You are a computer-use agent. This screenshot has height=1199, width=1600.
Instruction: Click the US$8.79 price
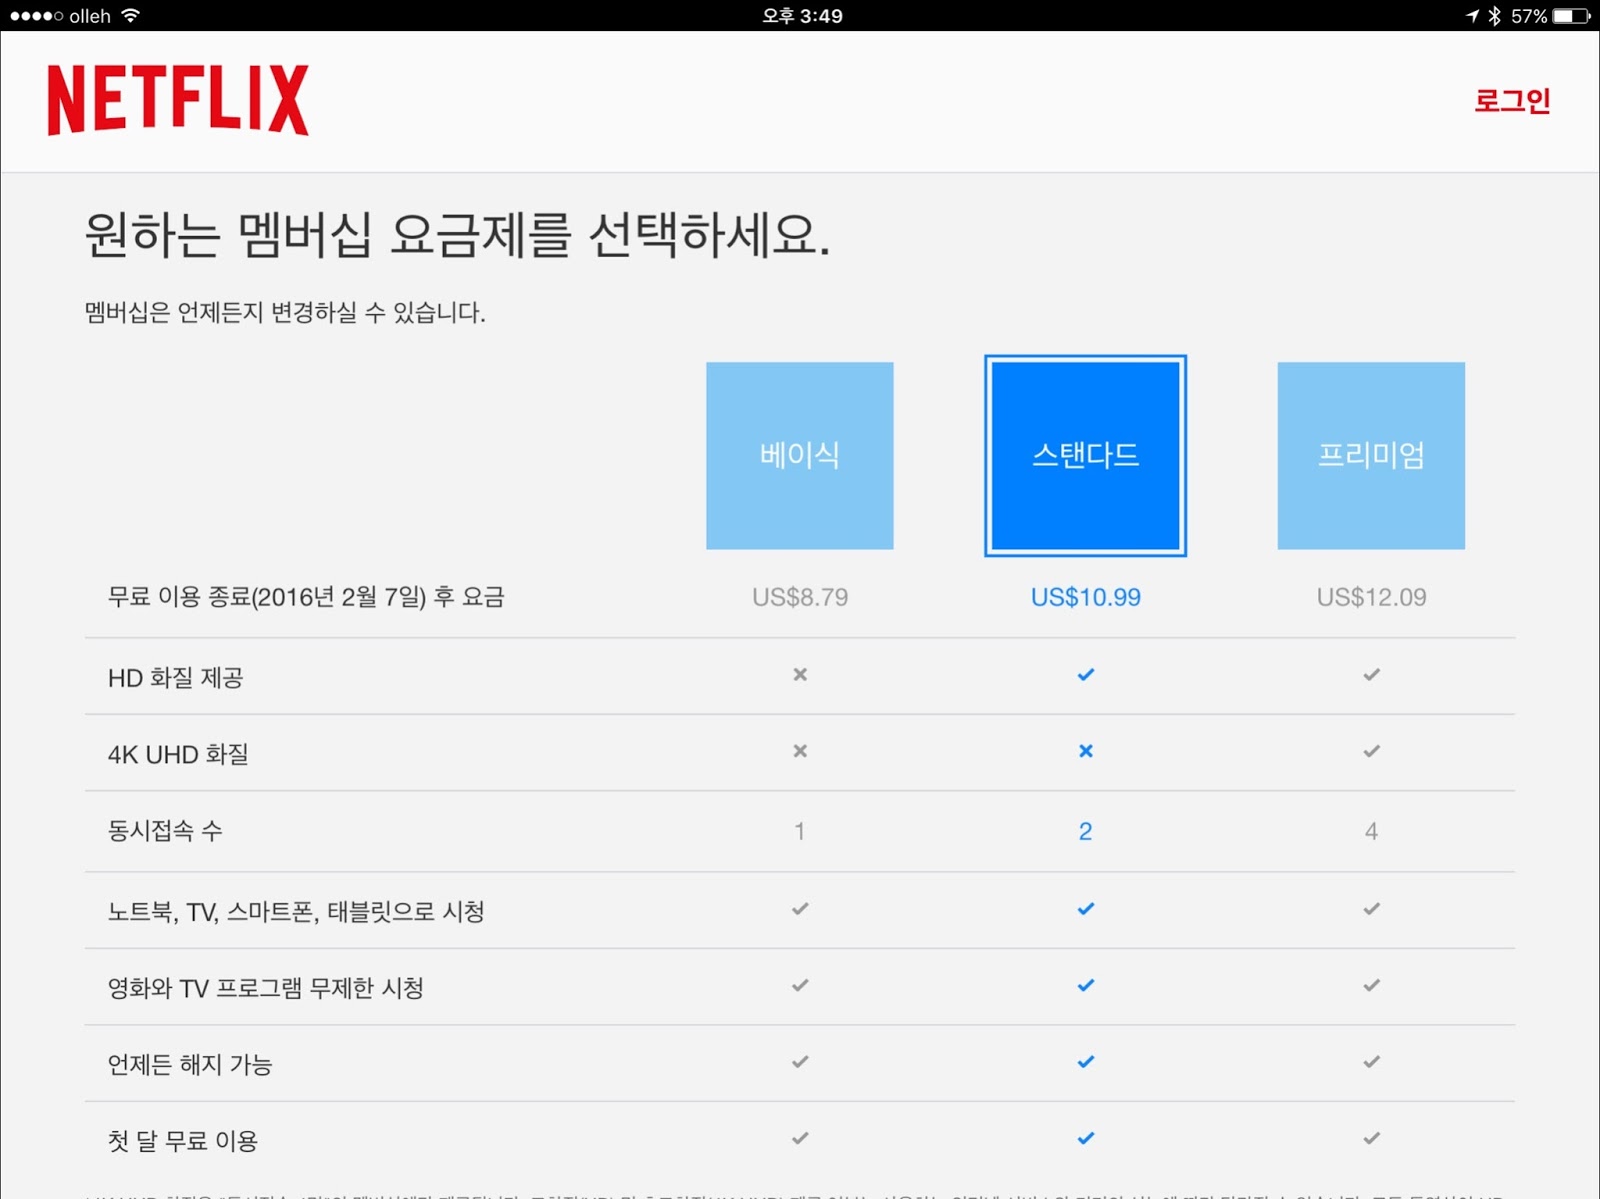[800, 598]
